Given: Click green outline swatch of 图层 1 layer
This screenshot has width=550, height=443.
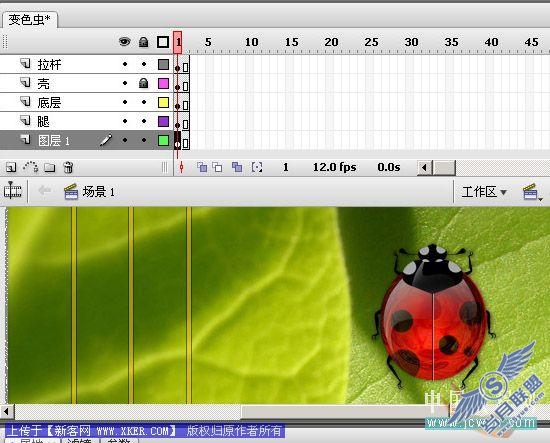Looking at the screenshot, I should coord(163,140).
